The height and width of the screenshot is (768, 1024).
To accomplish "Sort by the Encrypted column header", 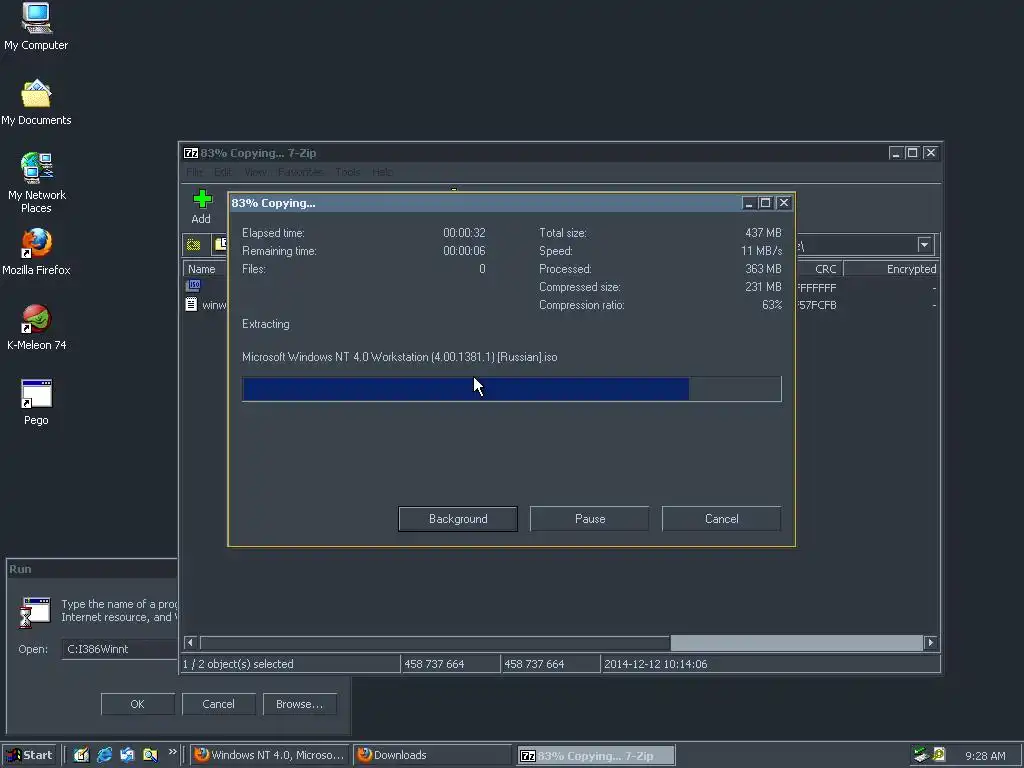I will [891, 269].
